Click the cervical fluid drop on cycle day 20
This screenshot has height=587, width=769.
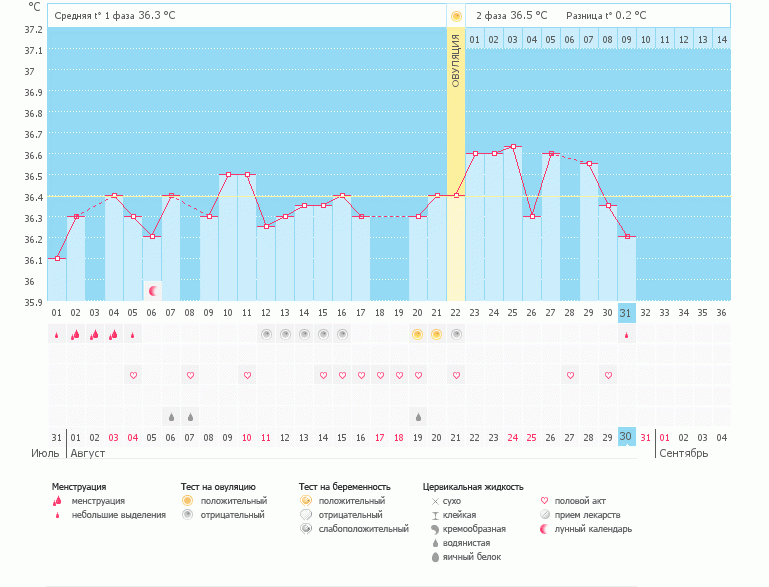pyautogui.click(x=418, y=416)
